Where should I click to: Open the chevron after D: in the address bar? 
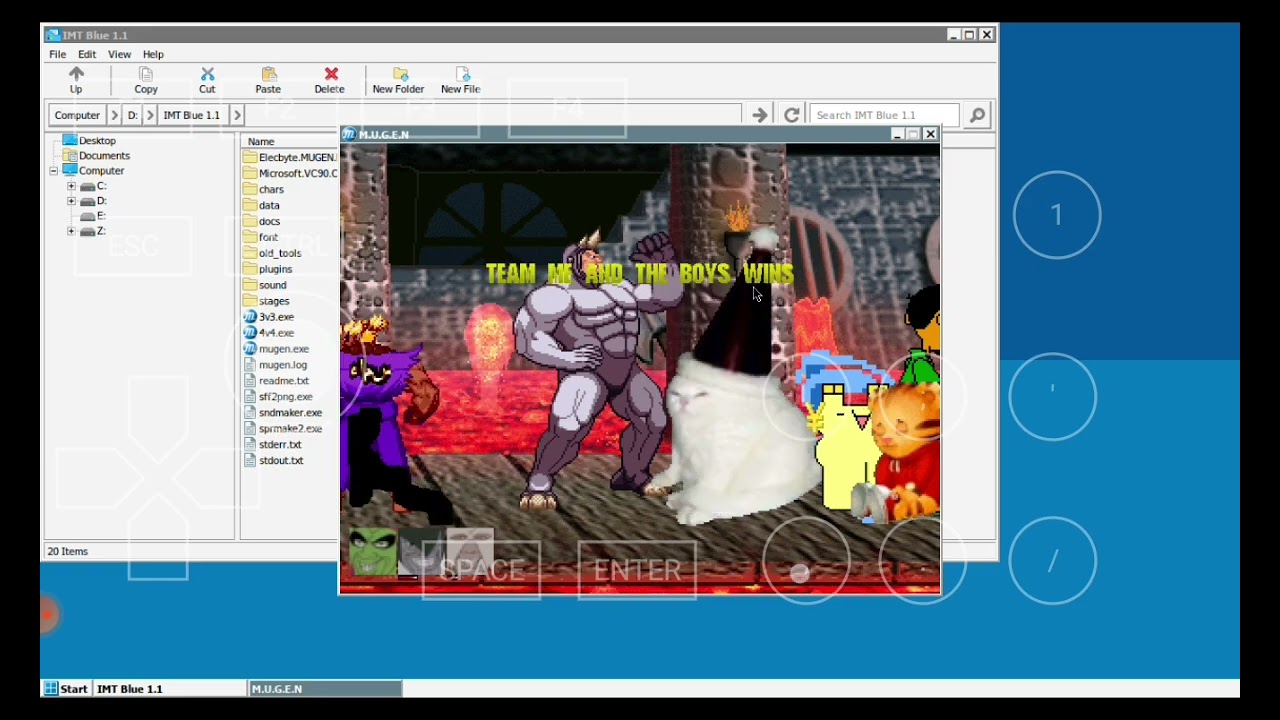click(x=150, y=115)
